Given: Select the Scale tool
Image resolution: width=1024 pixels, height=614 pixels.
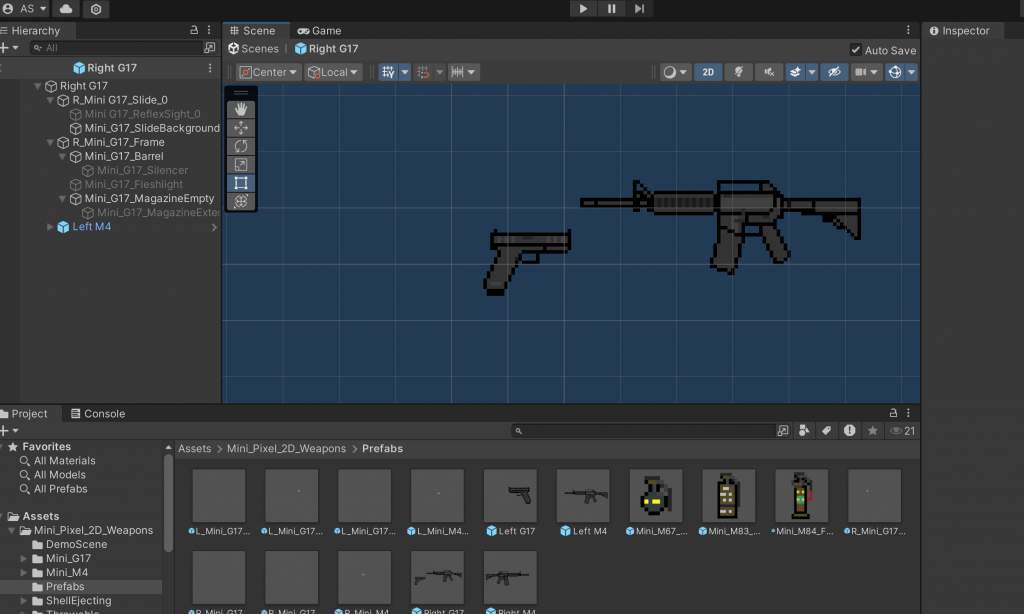Looking at the screenshot, I should tap(241, 165).
